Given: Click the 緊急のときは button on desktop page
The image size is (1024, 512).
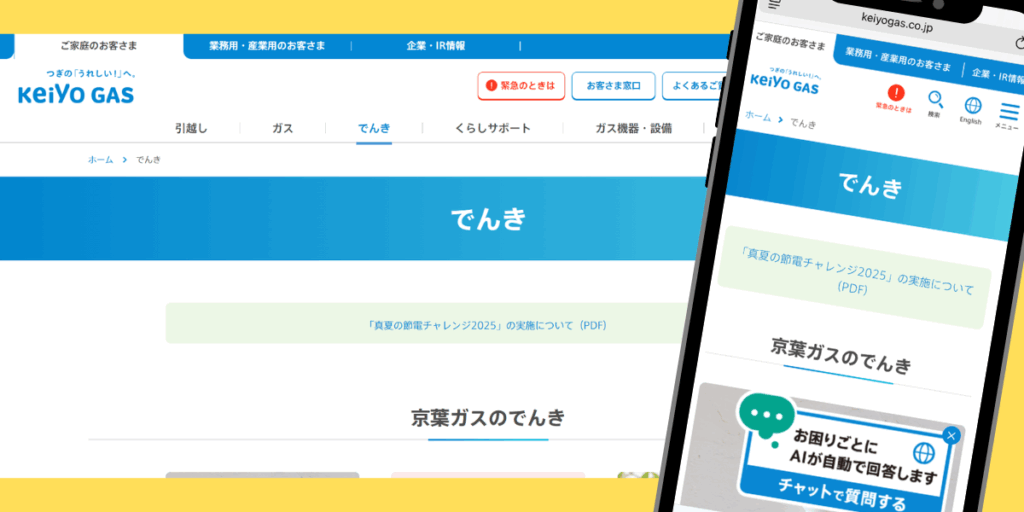Looking at the screenshot, I should pos(521,86).
